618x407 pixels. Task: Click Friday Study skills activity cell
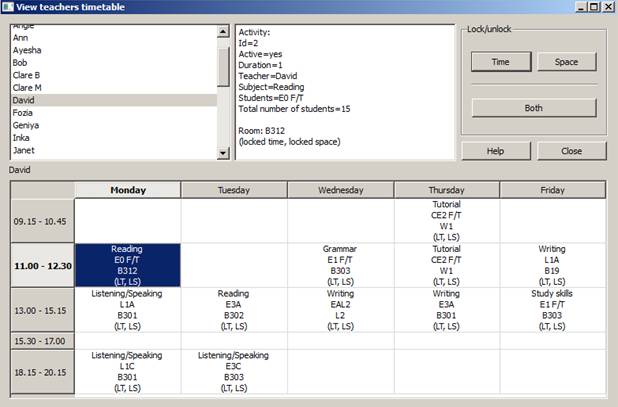click(x=552, y=310)
